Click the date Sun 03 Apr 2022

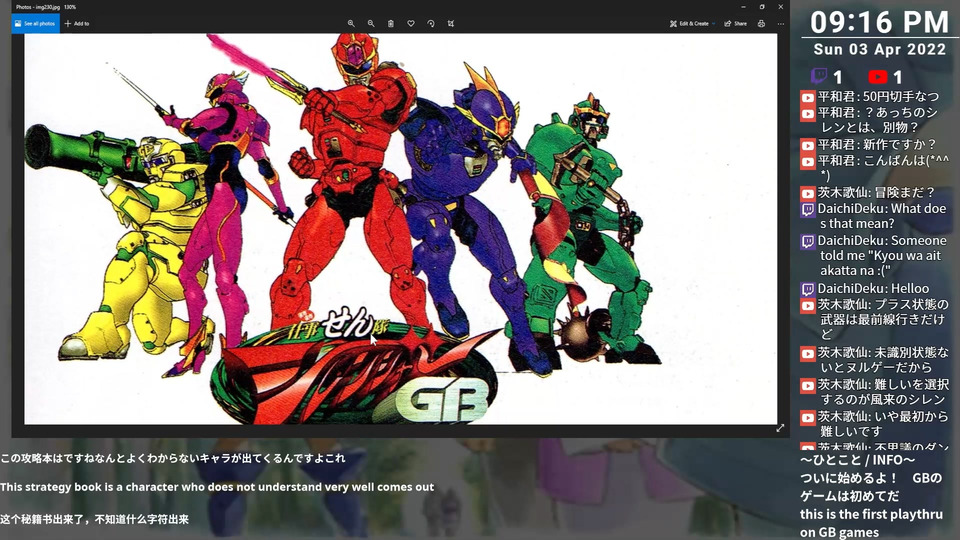click(879, 49)
